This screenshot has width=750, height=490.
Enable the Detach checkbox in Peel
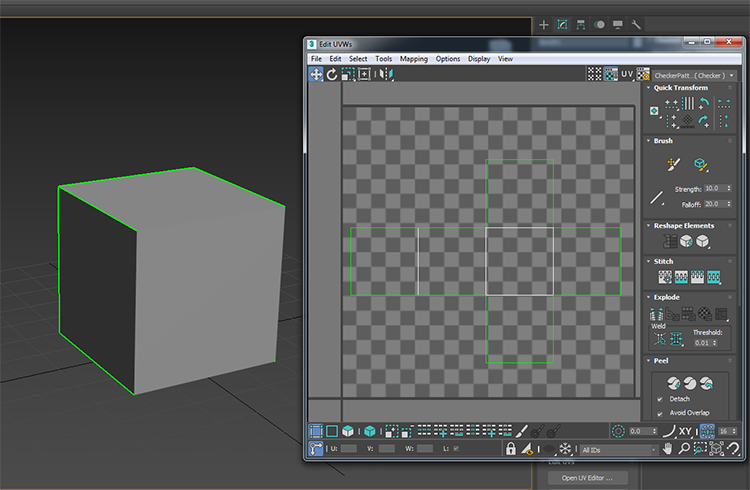point(660,398)
